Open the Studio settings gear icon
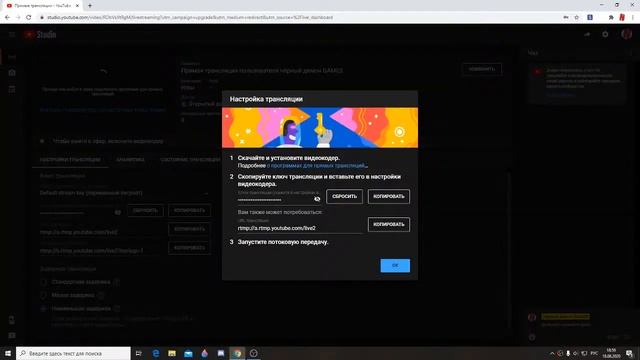640x360 pixels. click(605, 35)
